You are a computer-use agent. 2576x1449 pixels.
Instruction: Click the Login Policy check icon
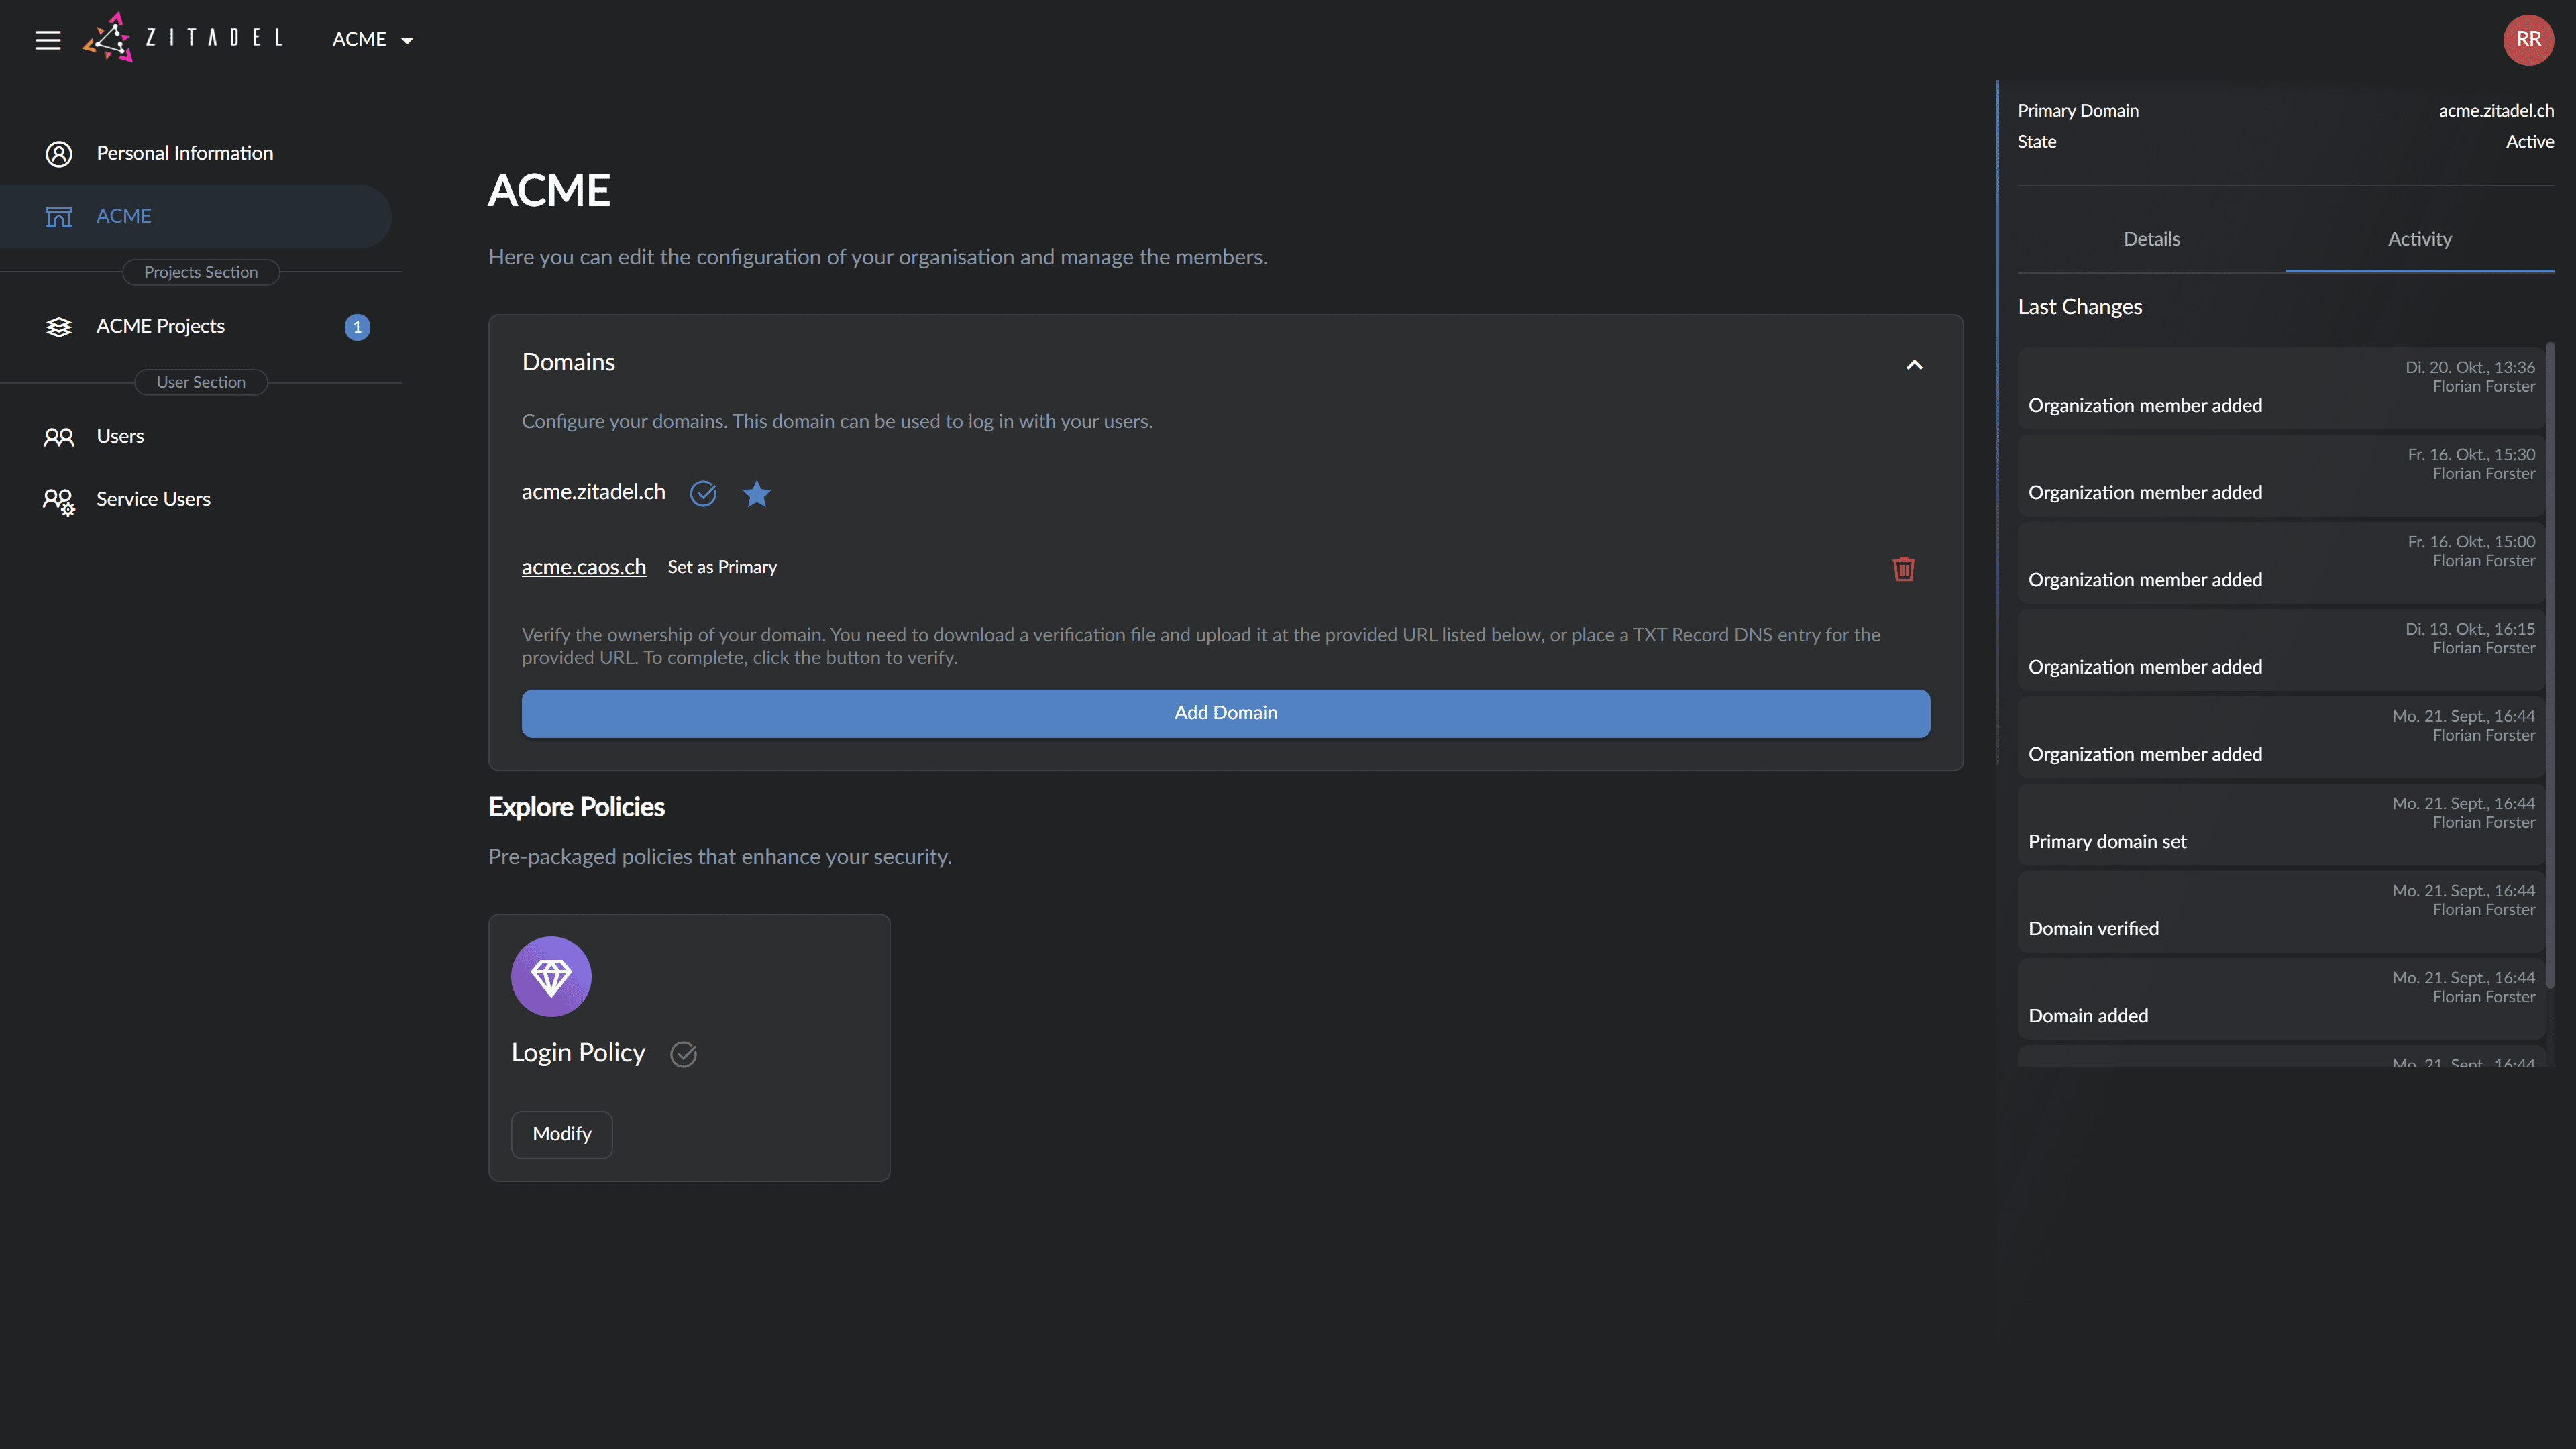[683, 1053]
